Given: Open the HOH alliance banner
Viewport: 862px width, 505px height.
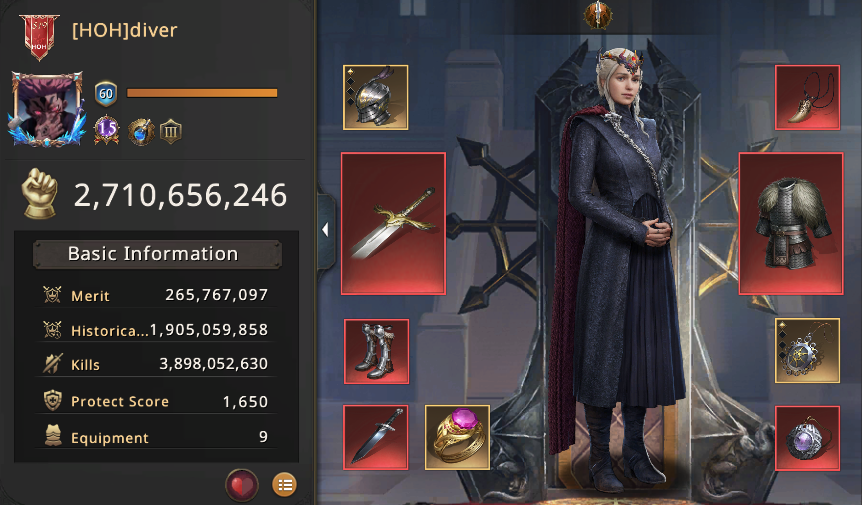Looking at the screenshot, I should click(39, 37).
